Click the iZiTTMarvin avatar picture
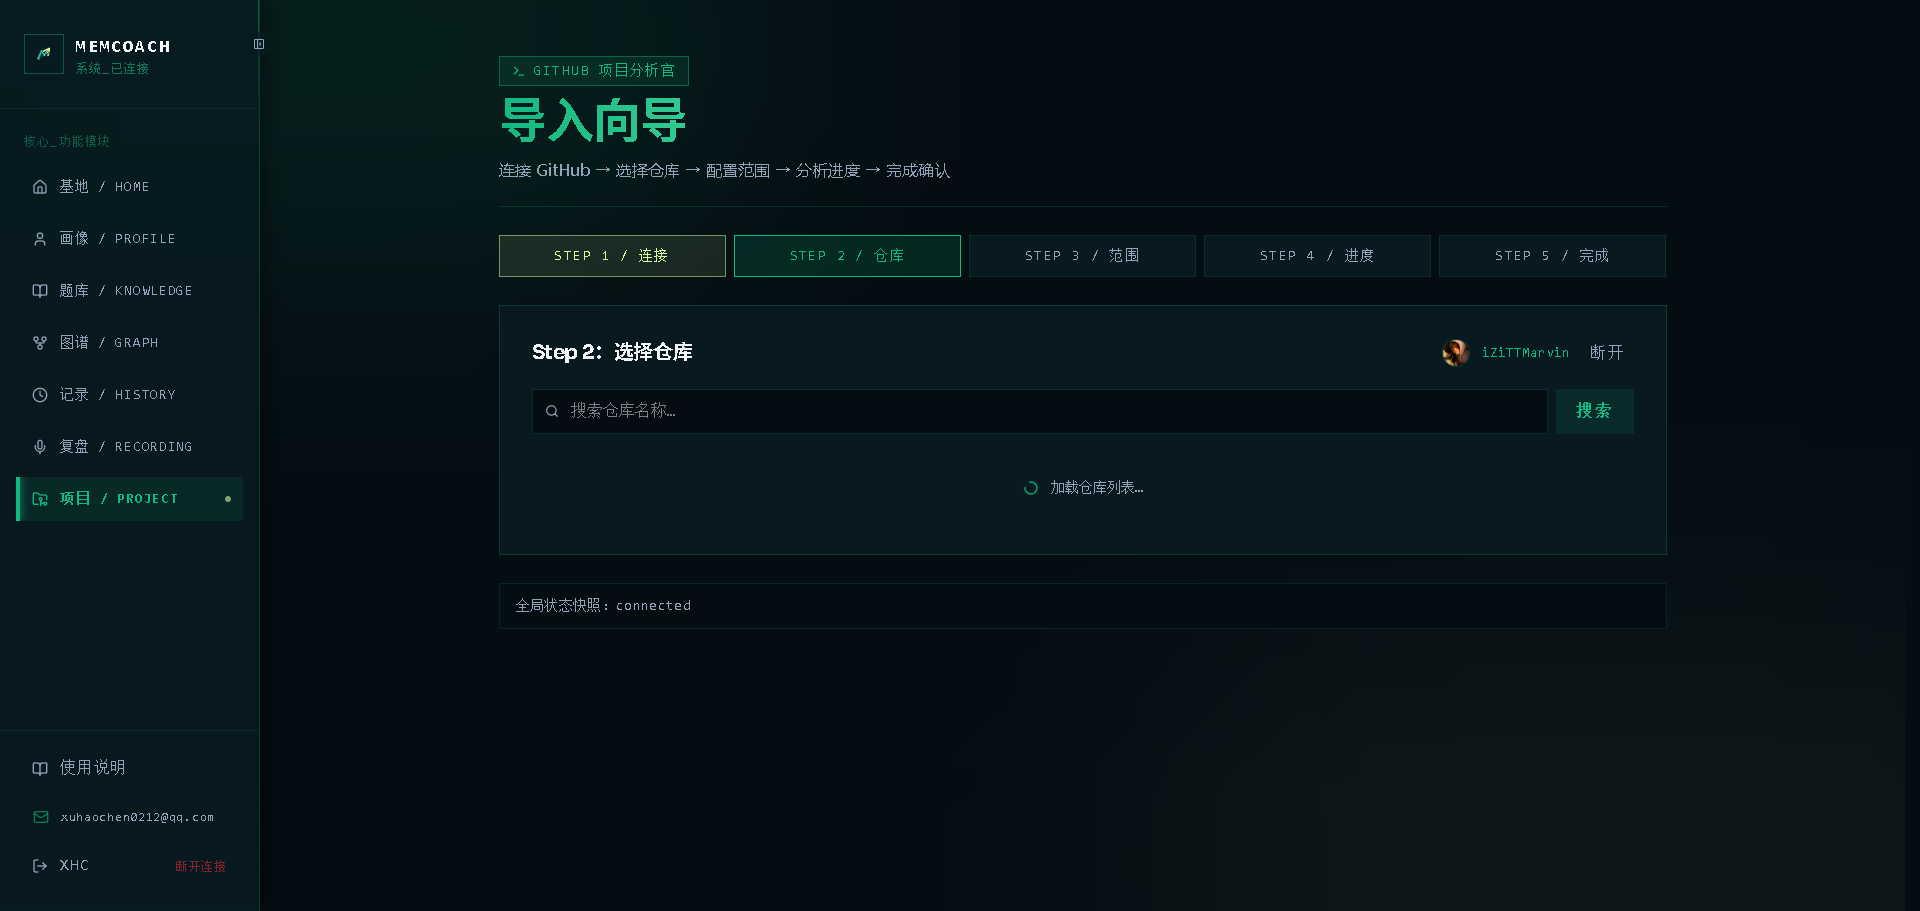The height and width of the screenshot is (911, 1920). (x=1456, y=353)
